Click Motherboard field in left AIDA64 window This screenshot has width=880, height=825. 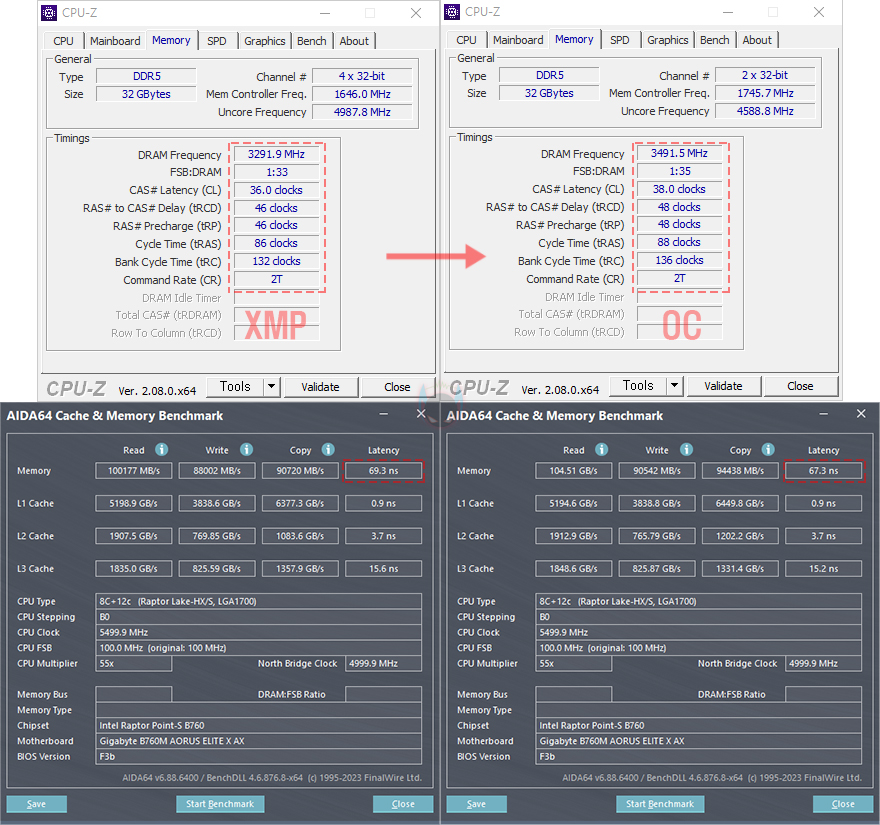(x=259, y=741)
